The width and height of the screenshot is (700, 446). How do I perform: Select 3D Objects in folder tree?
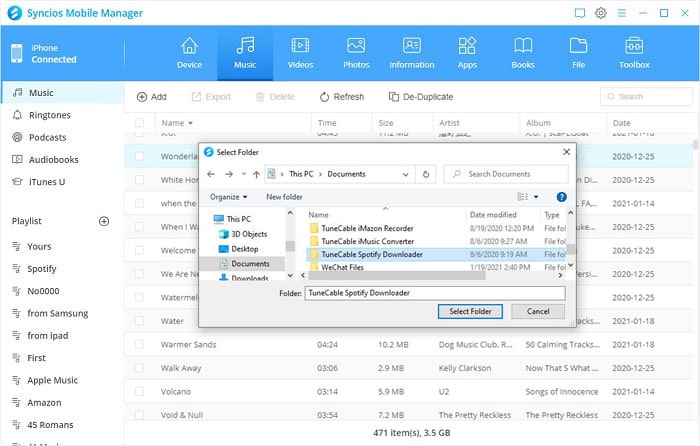(249, 234)
